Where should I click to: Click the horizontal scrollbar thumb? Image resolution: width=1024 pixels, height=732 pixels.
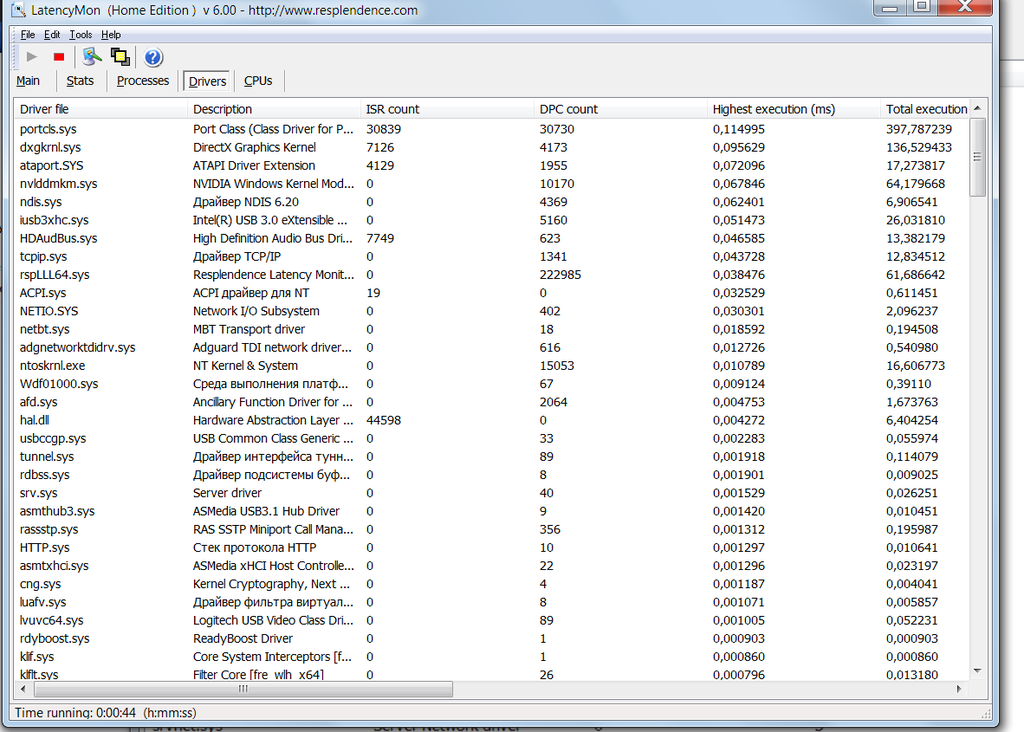coord(243,689)
